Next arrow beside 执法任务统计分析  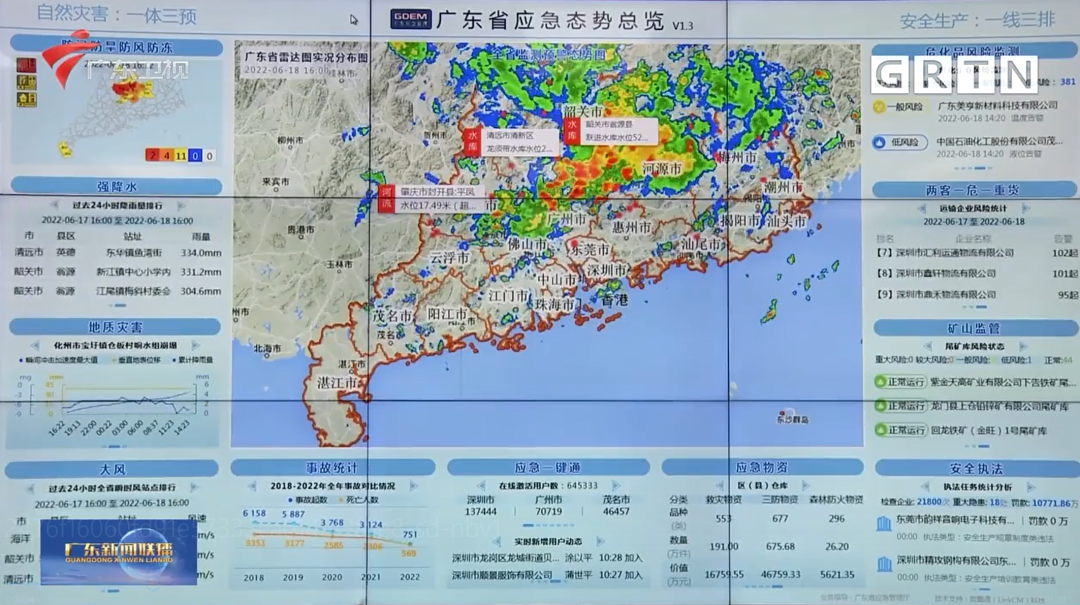(x=1031, y=486)
